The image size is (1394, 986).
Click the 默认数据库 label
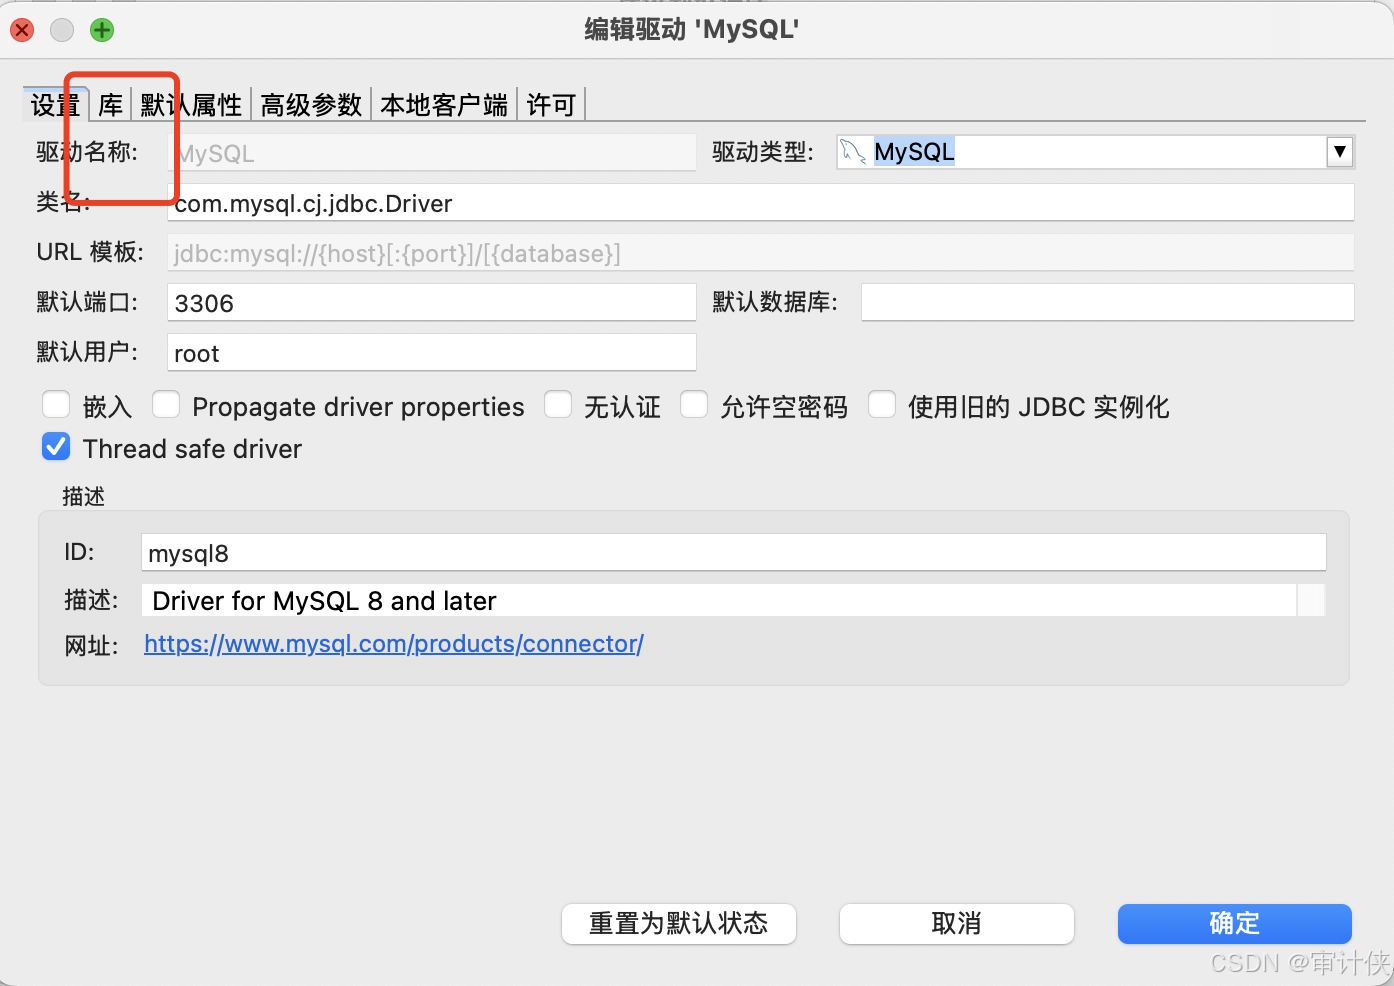pyautogui.click(x=775, y=302)
